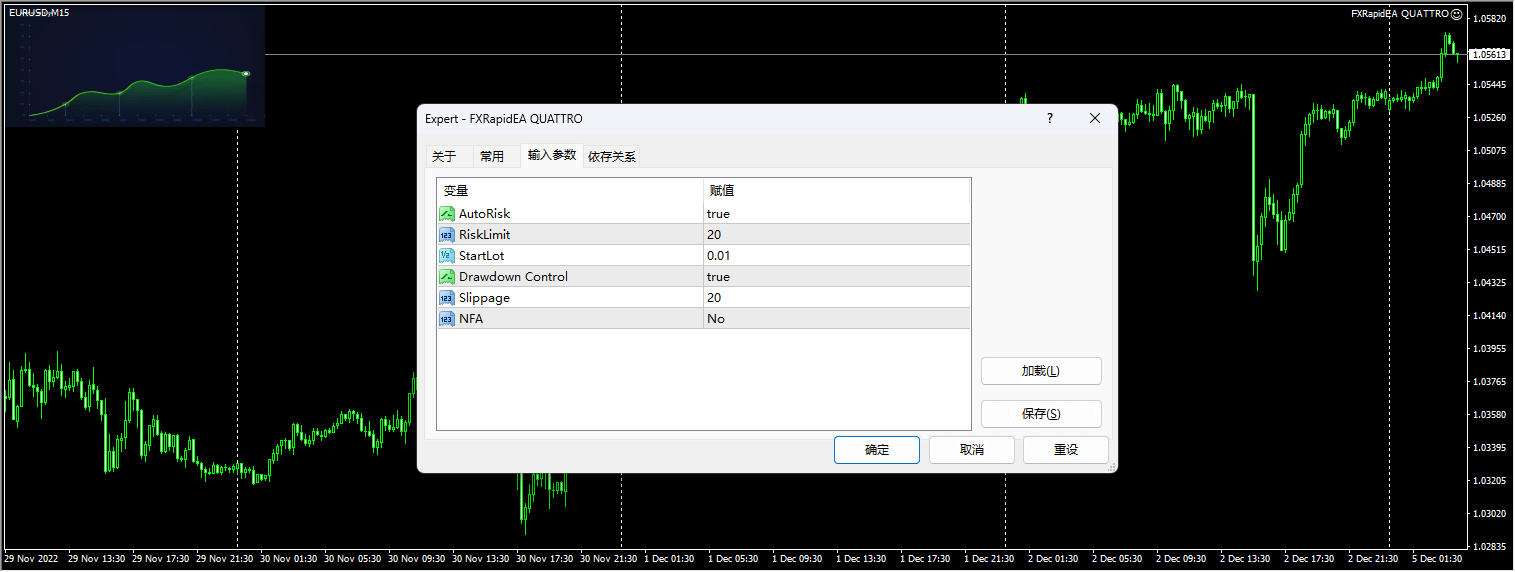This screenshot has width=1515, height=572.
Task: Select the Slippage value cell
Action: [836, 298]
